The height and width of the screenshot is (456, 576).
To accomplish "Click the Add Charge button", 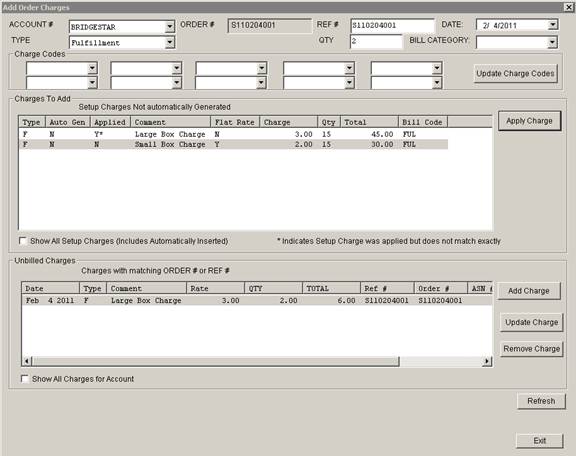I will click(x=529, y=291).
